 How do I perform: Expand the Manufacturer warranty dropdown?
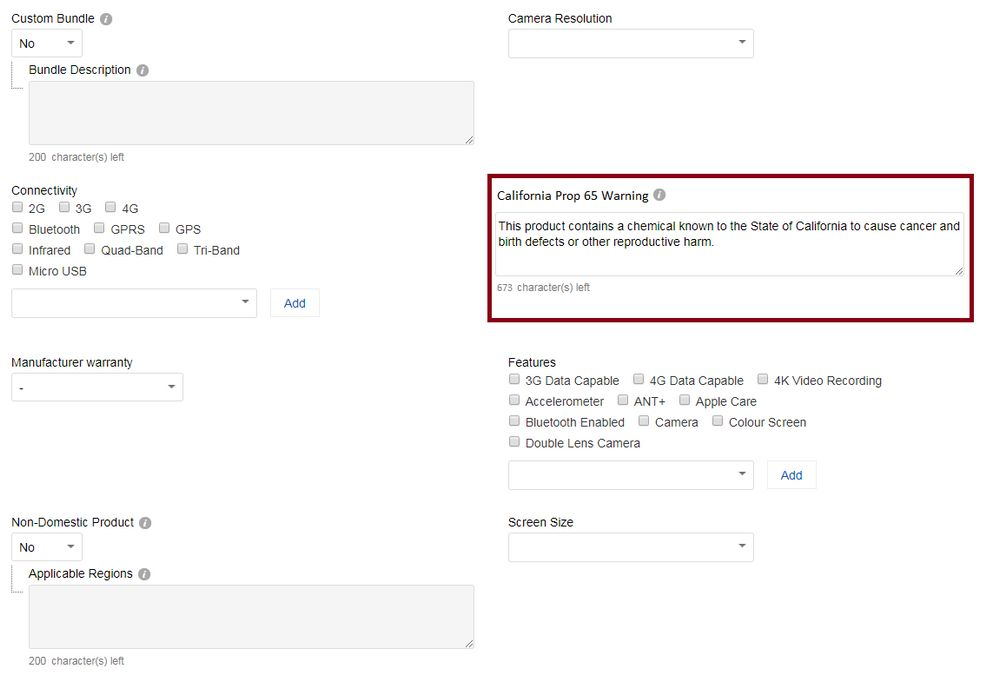tap(97, 387)
